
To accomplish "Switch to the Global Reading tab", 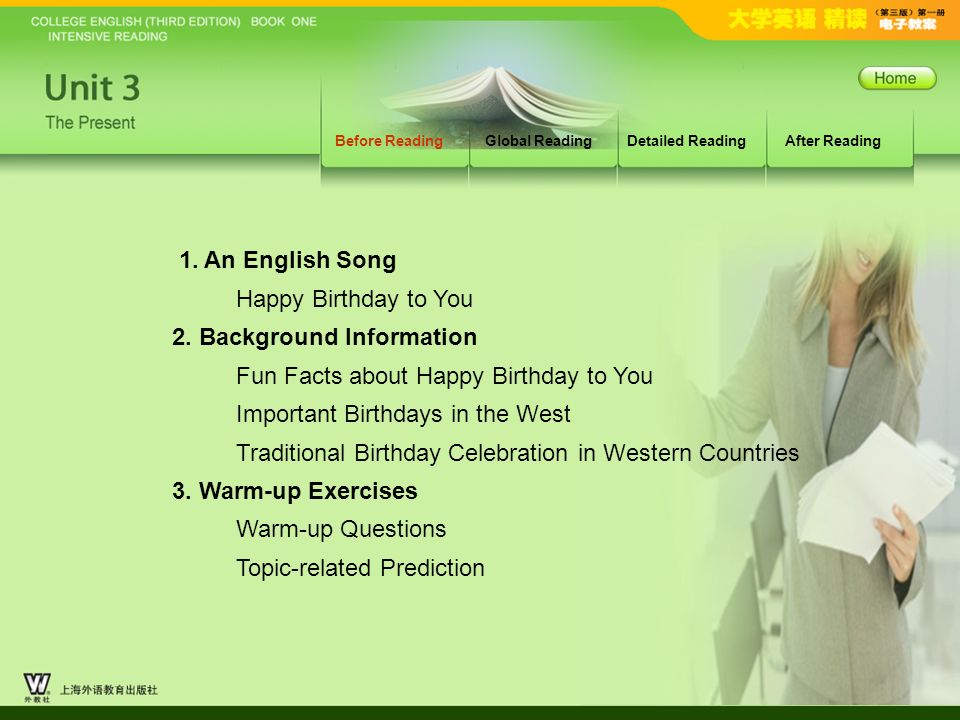I will point(538,141).
